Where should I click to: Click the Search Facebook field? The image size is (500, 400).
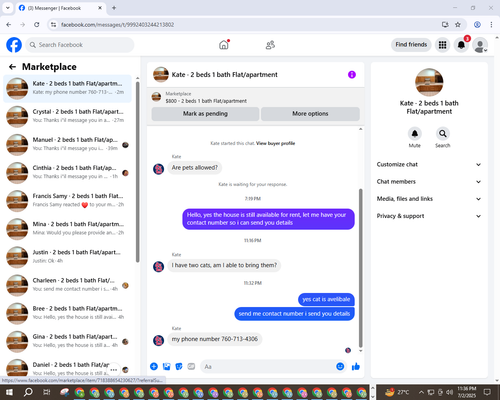pos(80,45)
